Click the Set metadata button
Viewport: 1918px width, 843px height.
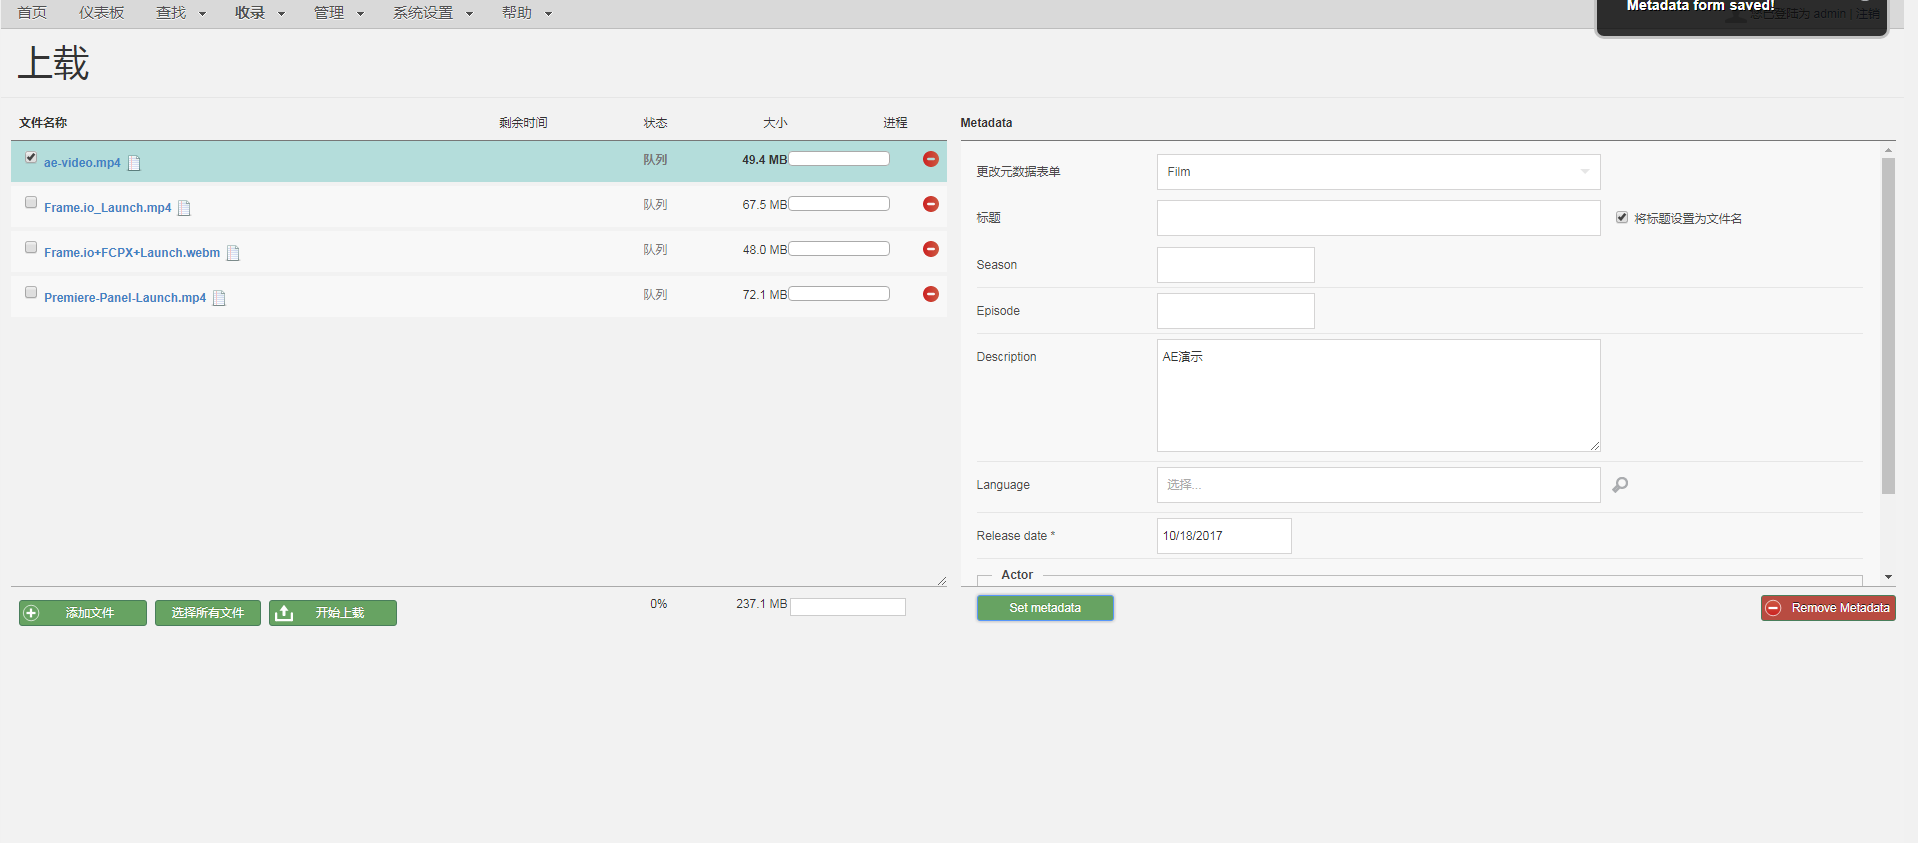pyautogui.click(x=1045, y=608)
